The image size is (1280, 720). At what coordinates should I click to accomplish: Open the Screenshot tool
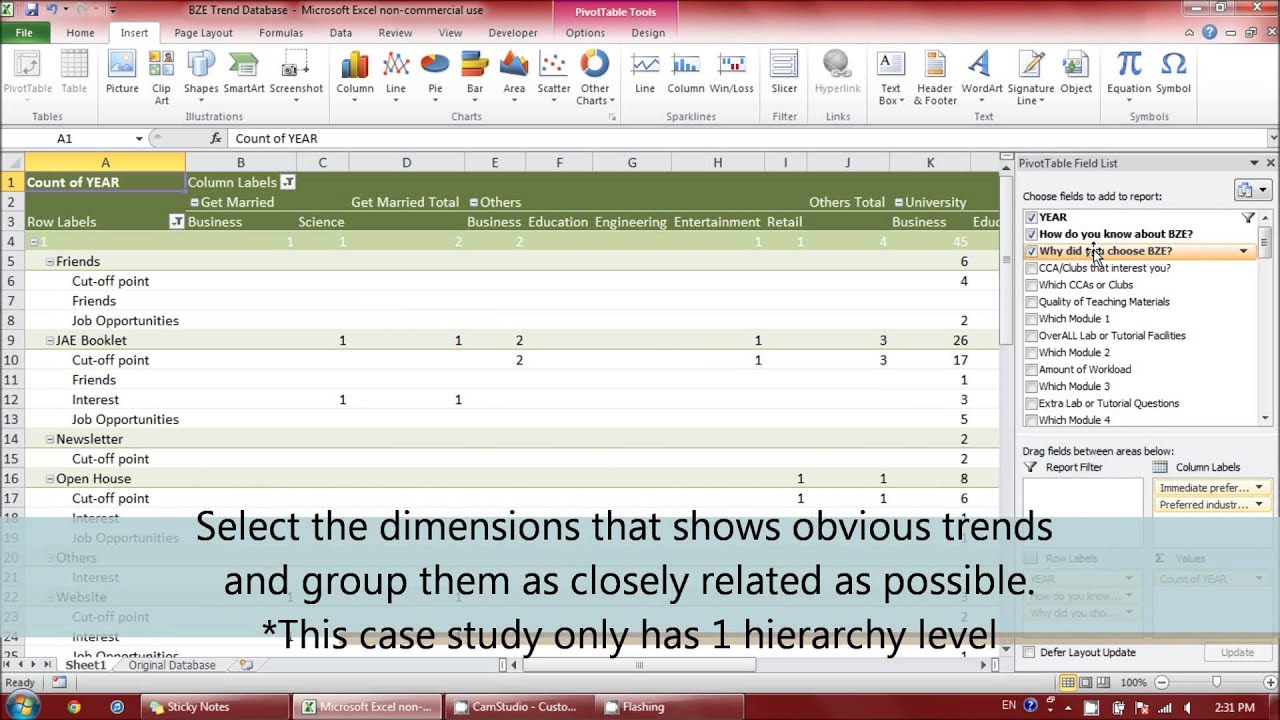click(x=296, y=76)
